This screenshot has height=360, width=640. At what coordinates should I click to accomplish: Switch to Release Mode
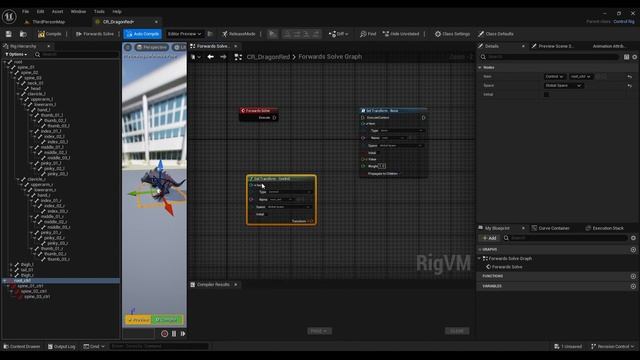tap(239, 34)
